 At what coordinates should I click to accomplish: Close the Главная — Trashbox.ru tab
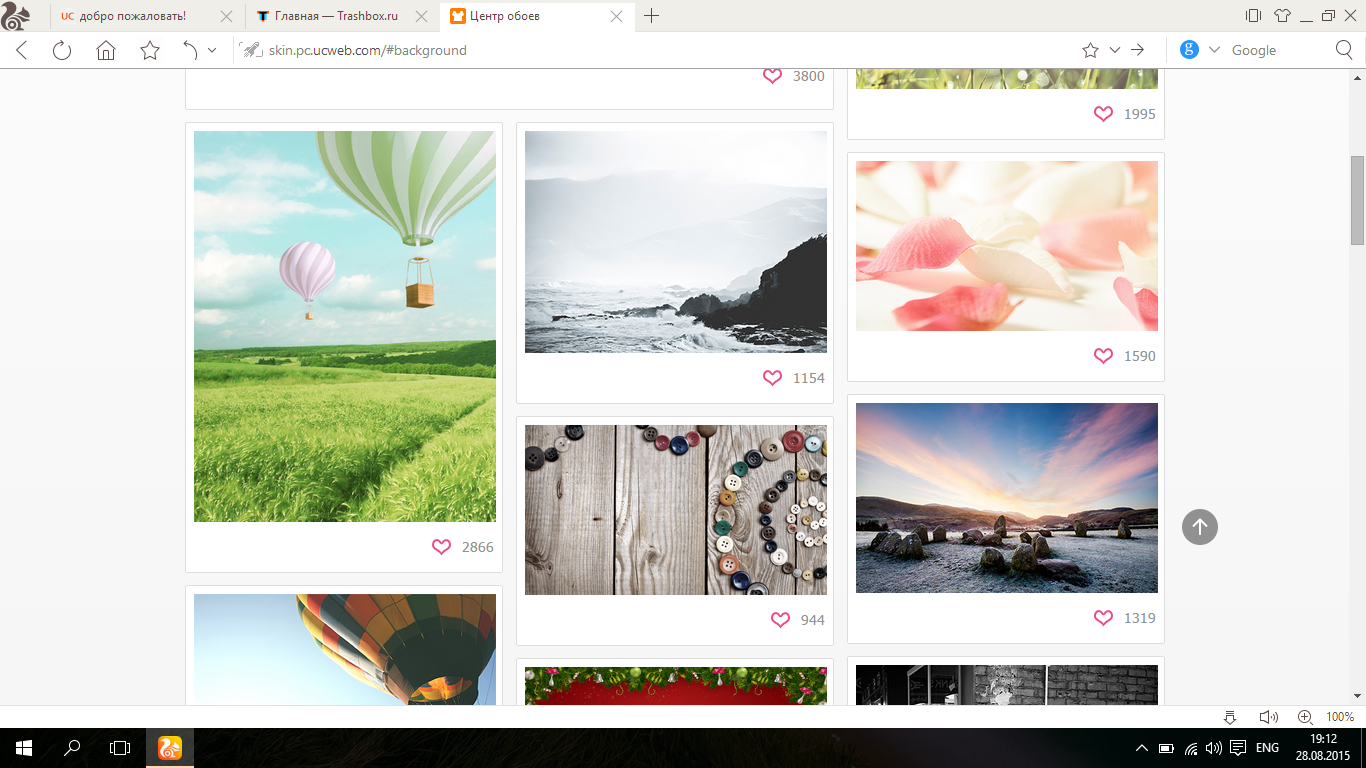(421, 16)
